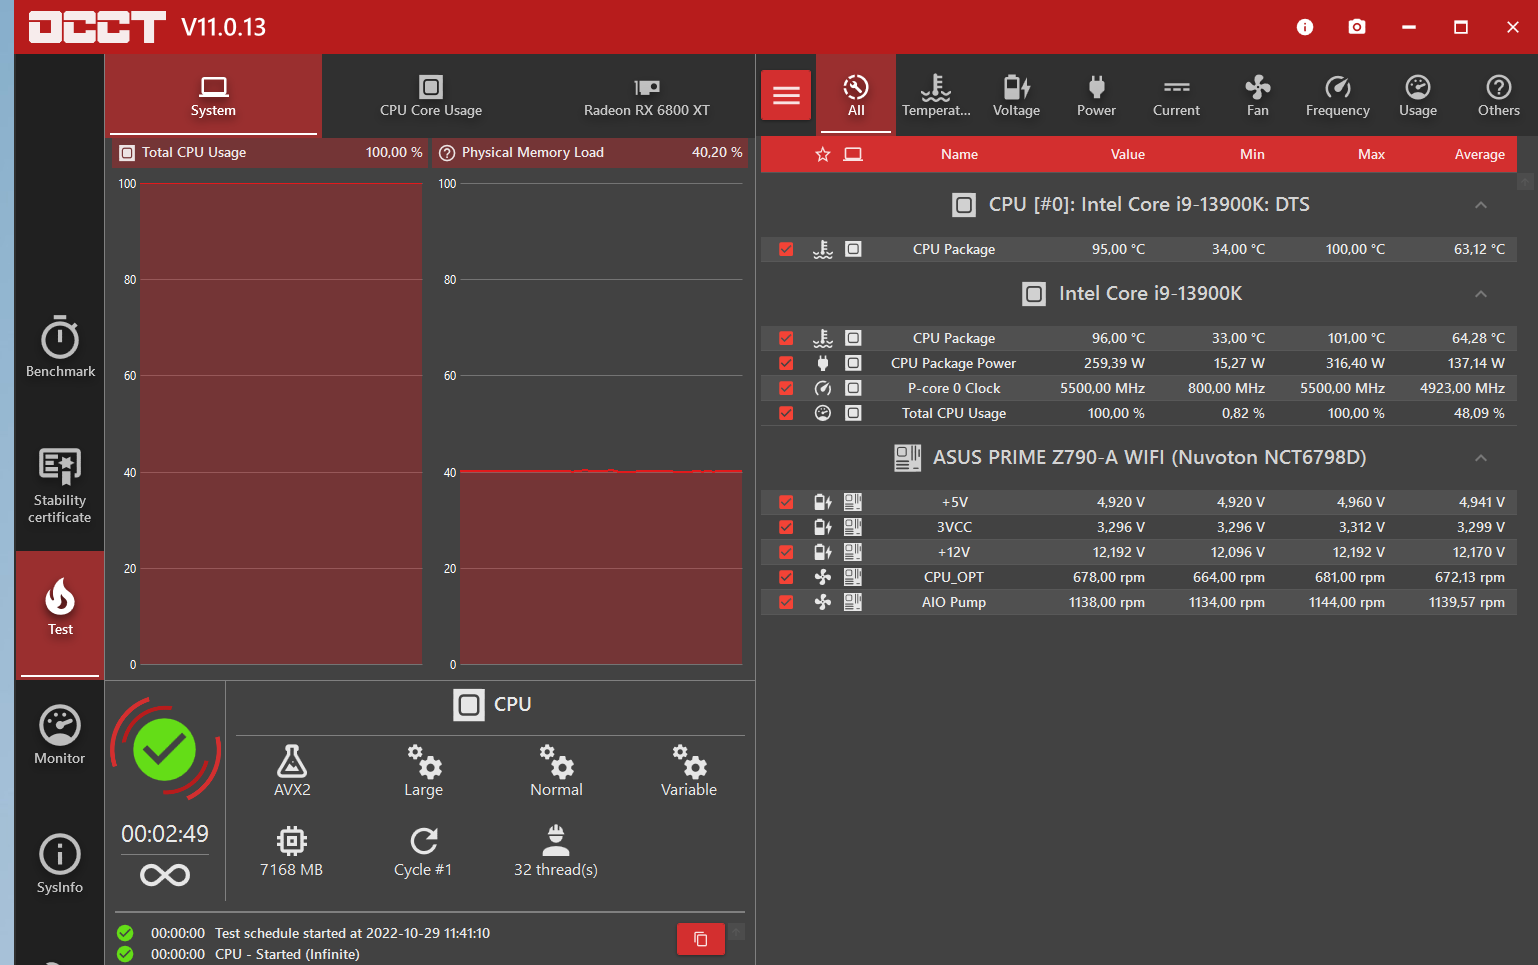
Task: Show all sensors with the All tab
Action: [x=856, y=95]
